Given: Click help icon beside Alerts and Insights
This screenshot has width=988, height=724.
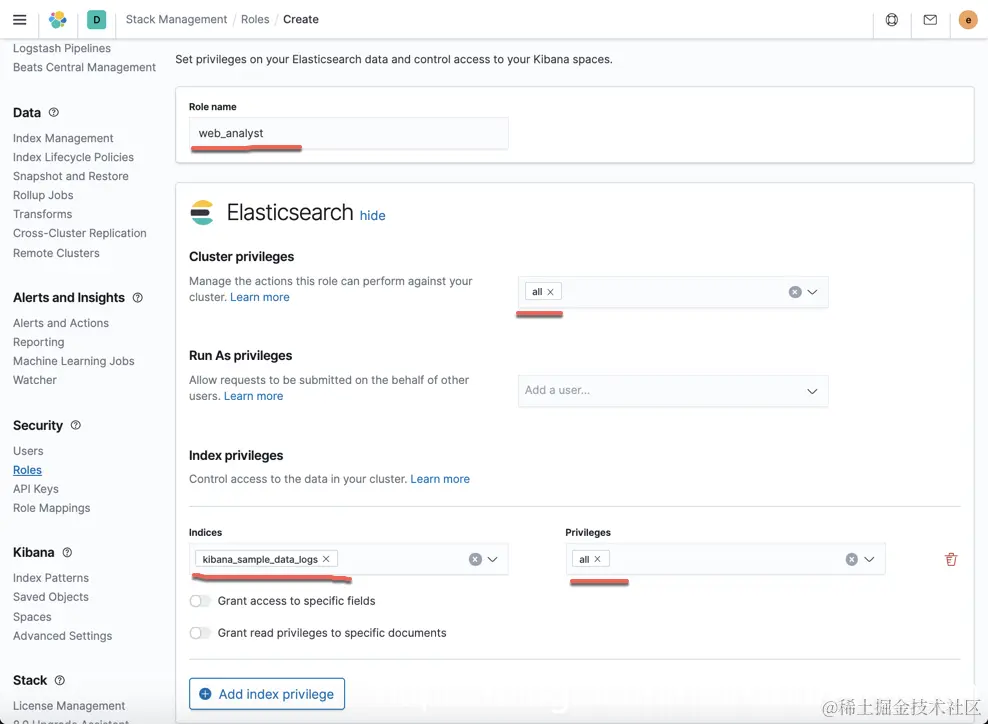Looking at the screenshot, I should click(x=137, y=297).
